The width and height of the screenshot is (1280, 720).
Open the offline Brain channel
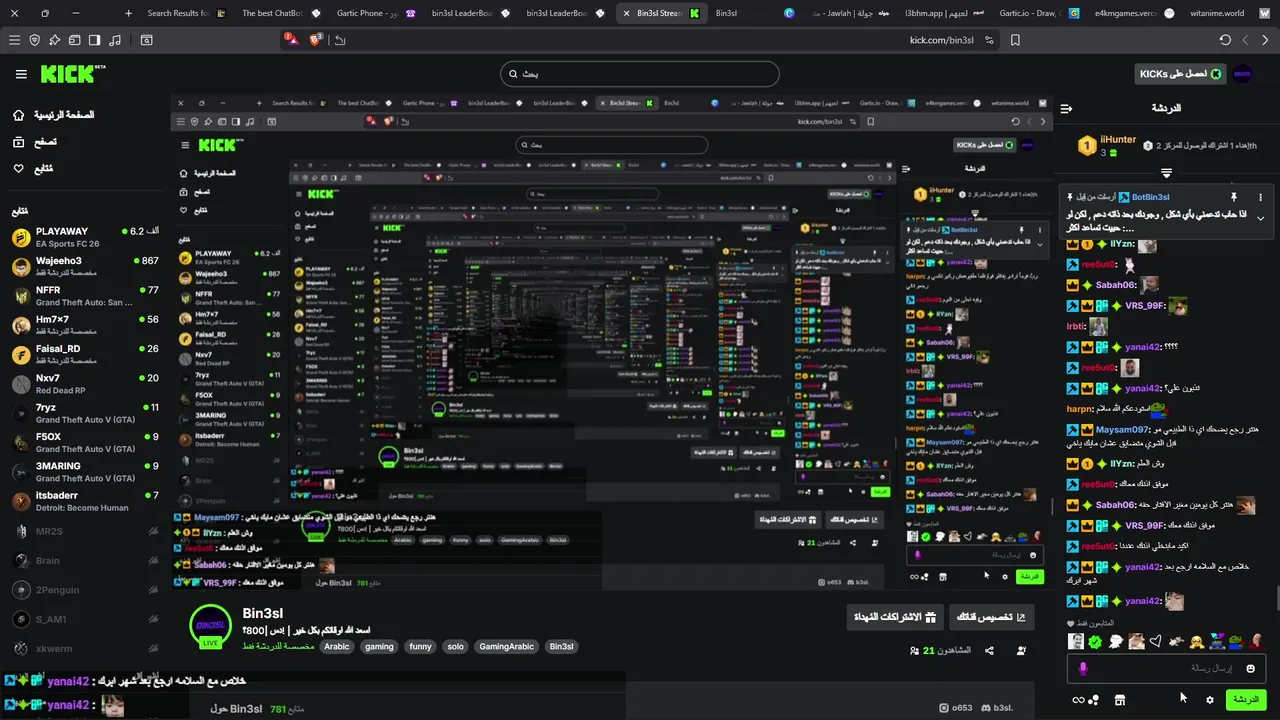[84, 561]
